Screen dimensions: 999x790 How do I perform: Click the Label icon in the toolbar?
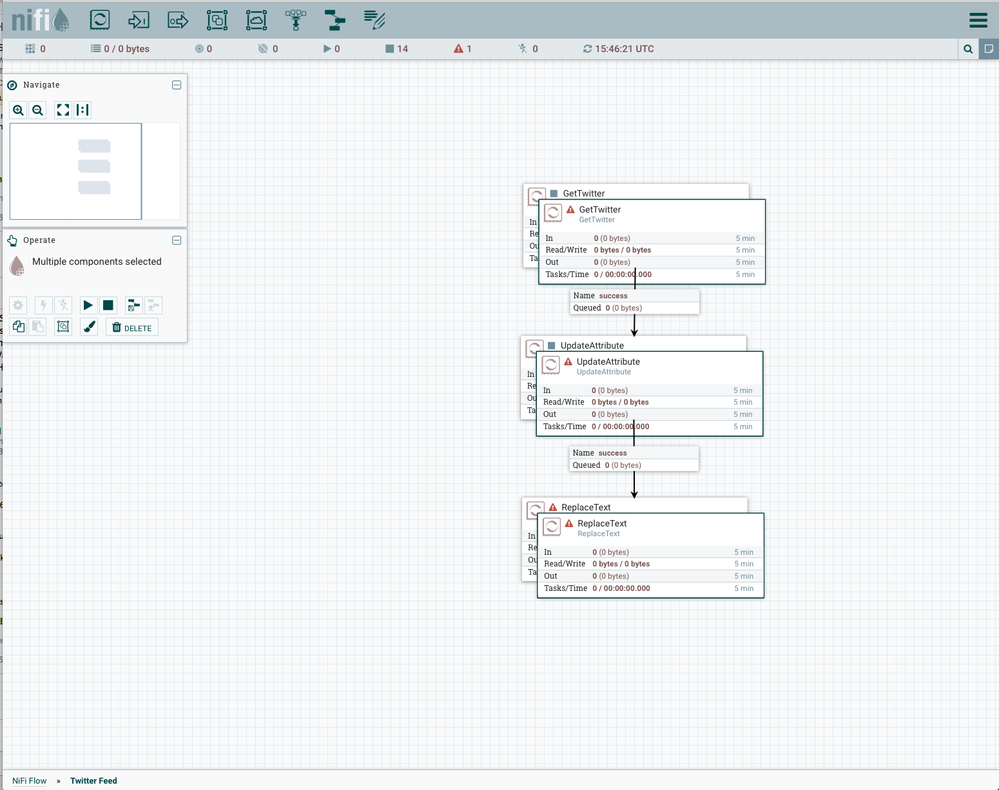pyautogui.click(x=374, y=19)
